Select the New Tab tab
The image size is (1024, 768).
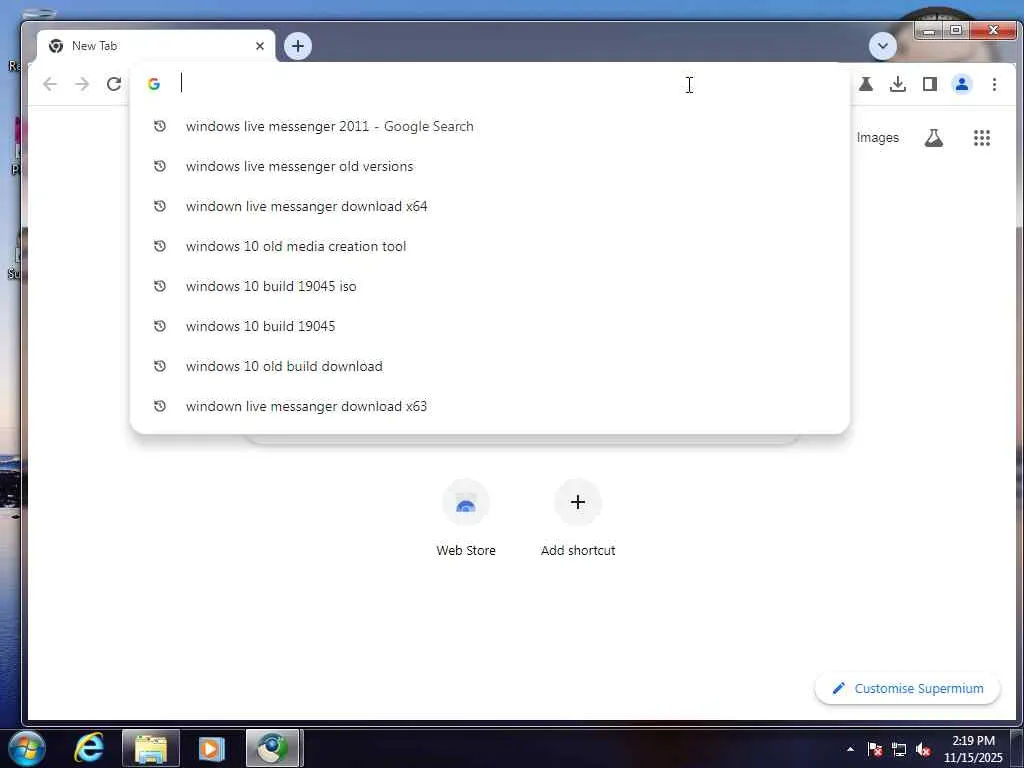156,46
